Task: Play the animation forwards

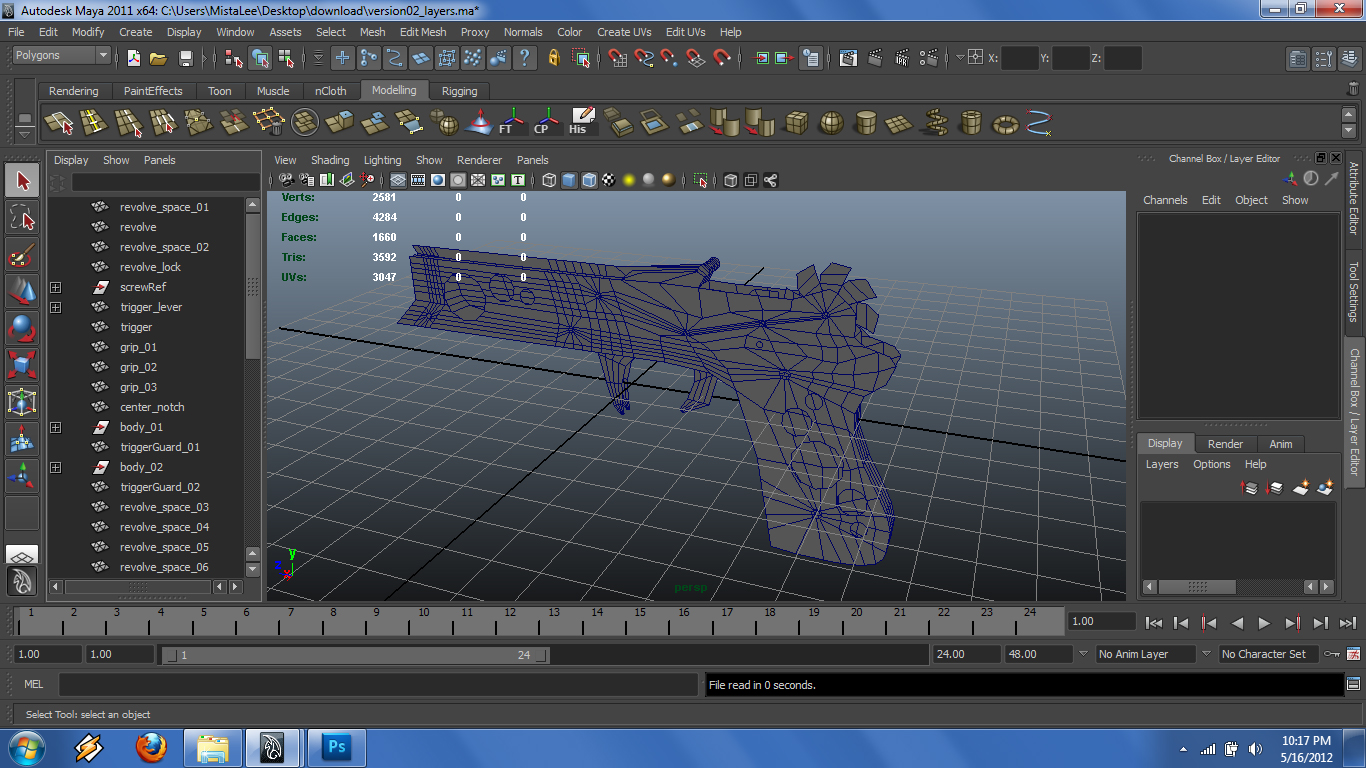Action: pos(1264,623)
